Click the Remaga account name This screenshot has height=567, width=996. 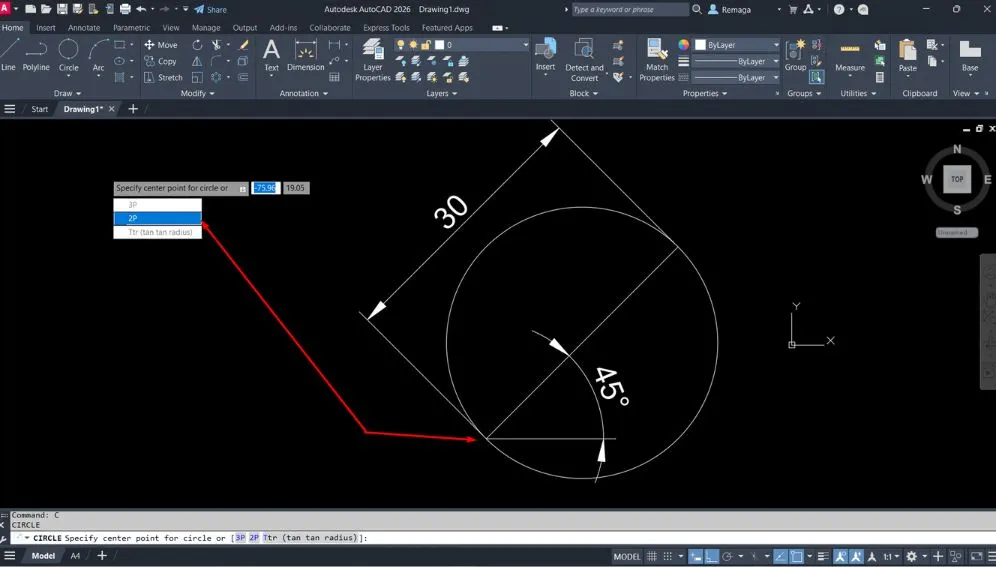tap(736, 10)
